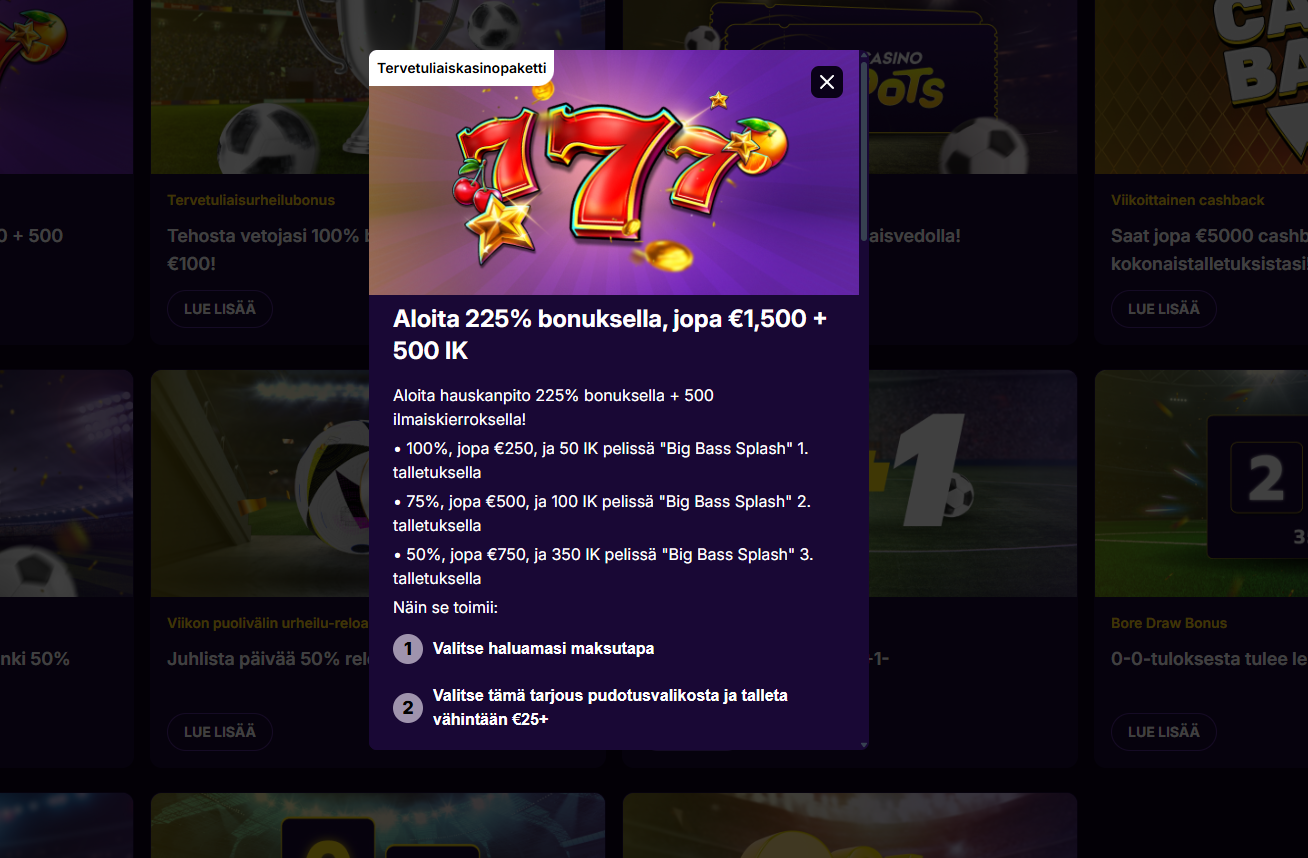Click the small down arrow of the popup scrollbar
Viewport: 1308px width, 858px height.
pos(864,745)
